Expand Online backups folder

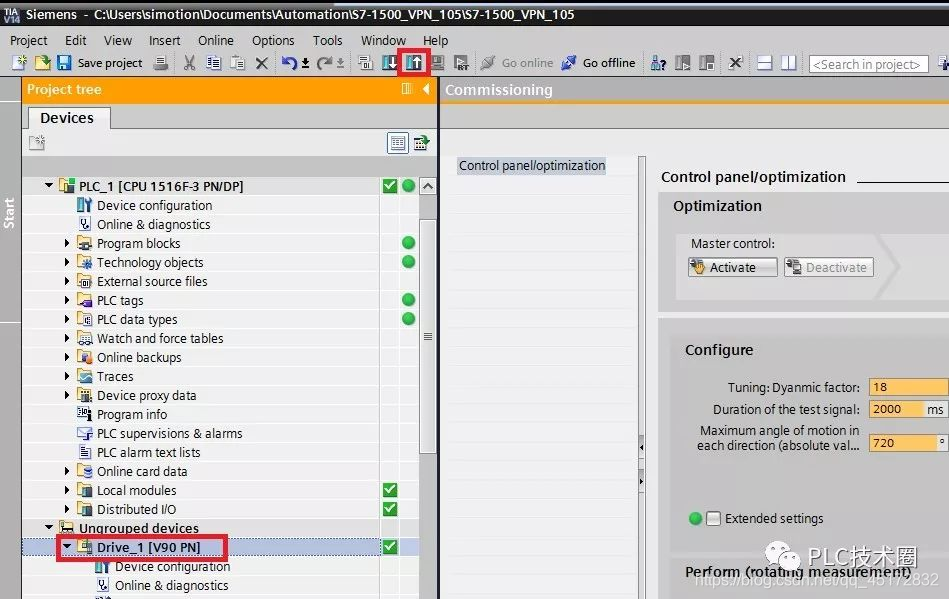point(67,357)
